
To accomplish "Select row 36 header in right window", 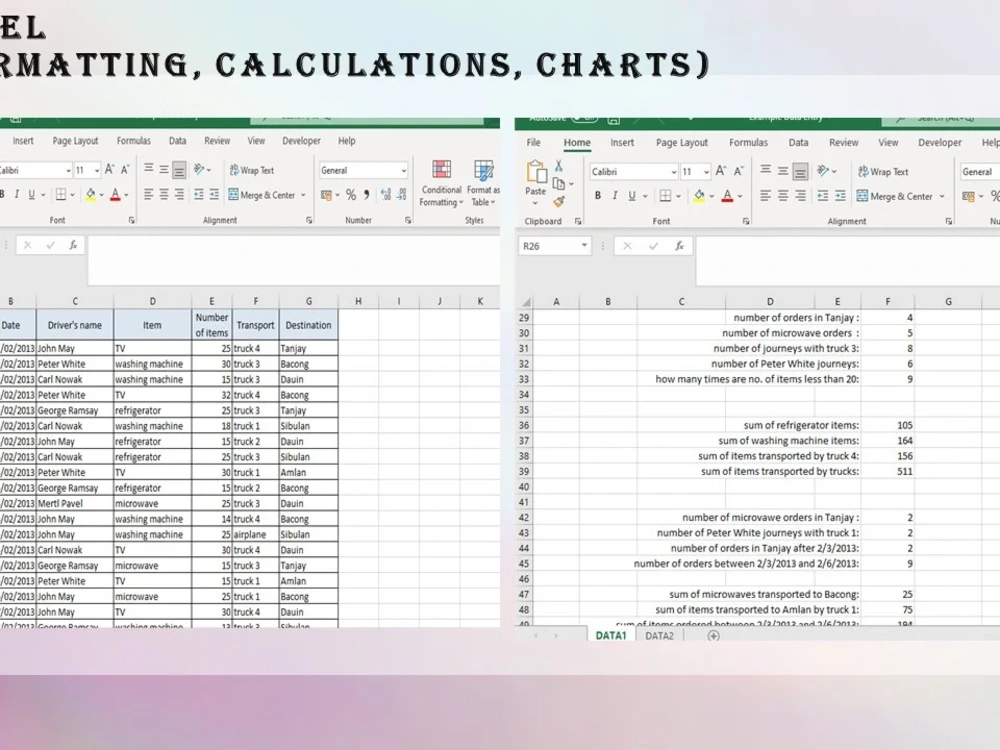I will point(524,425).
